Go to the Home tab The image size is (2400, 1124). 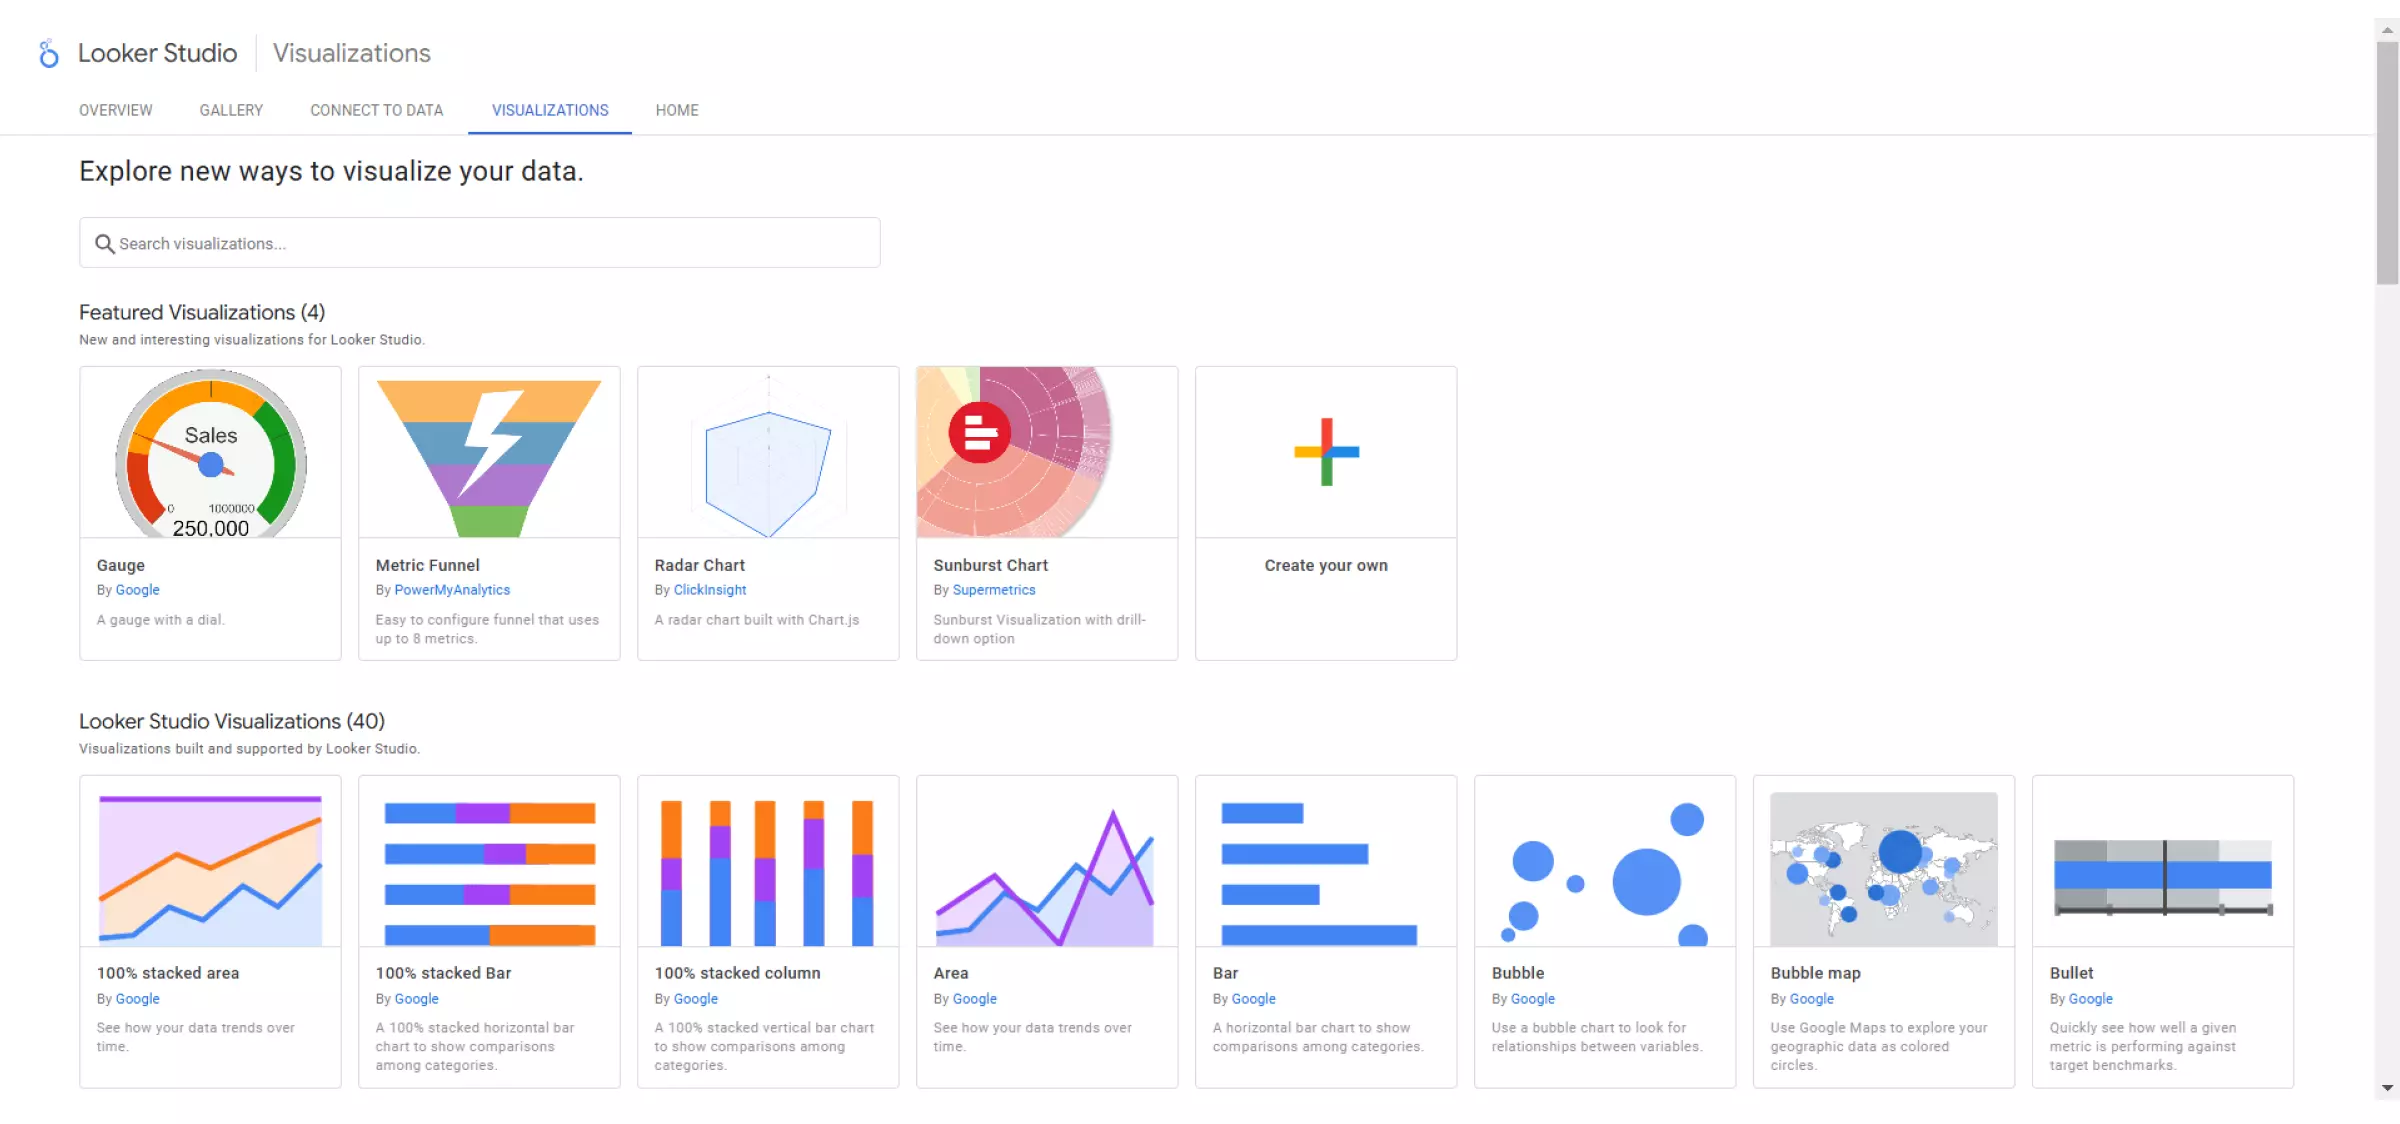(x=677, y=110)
